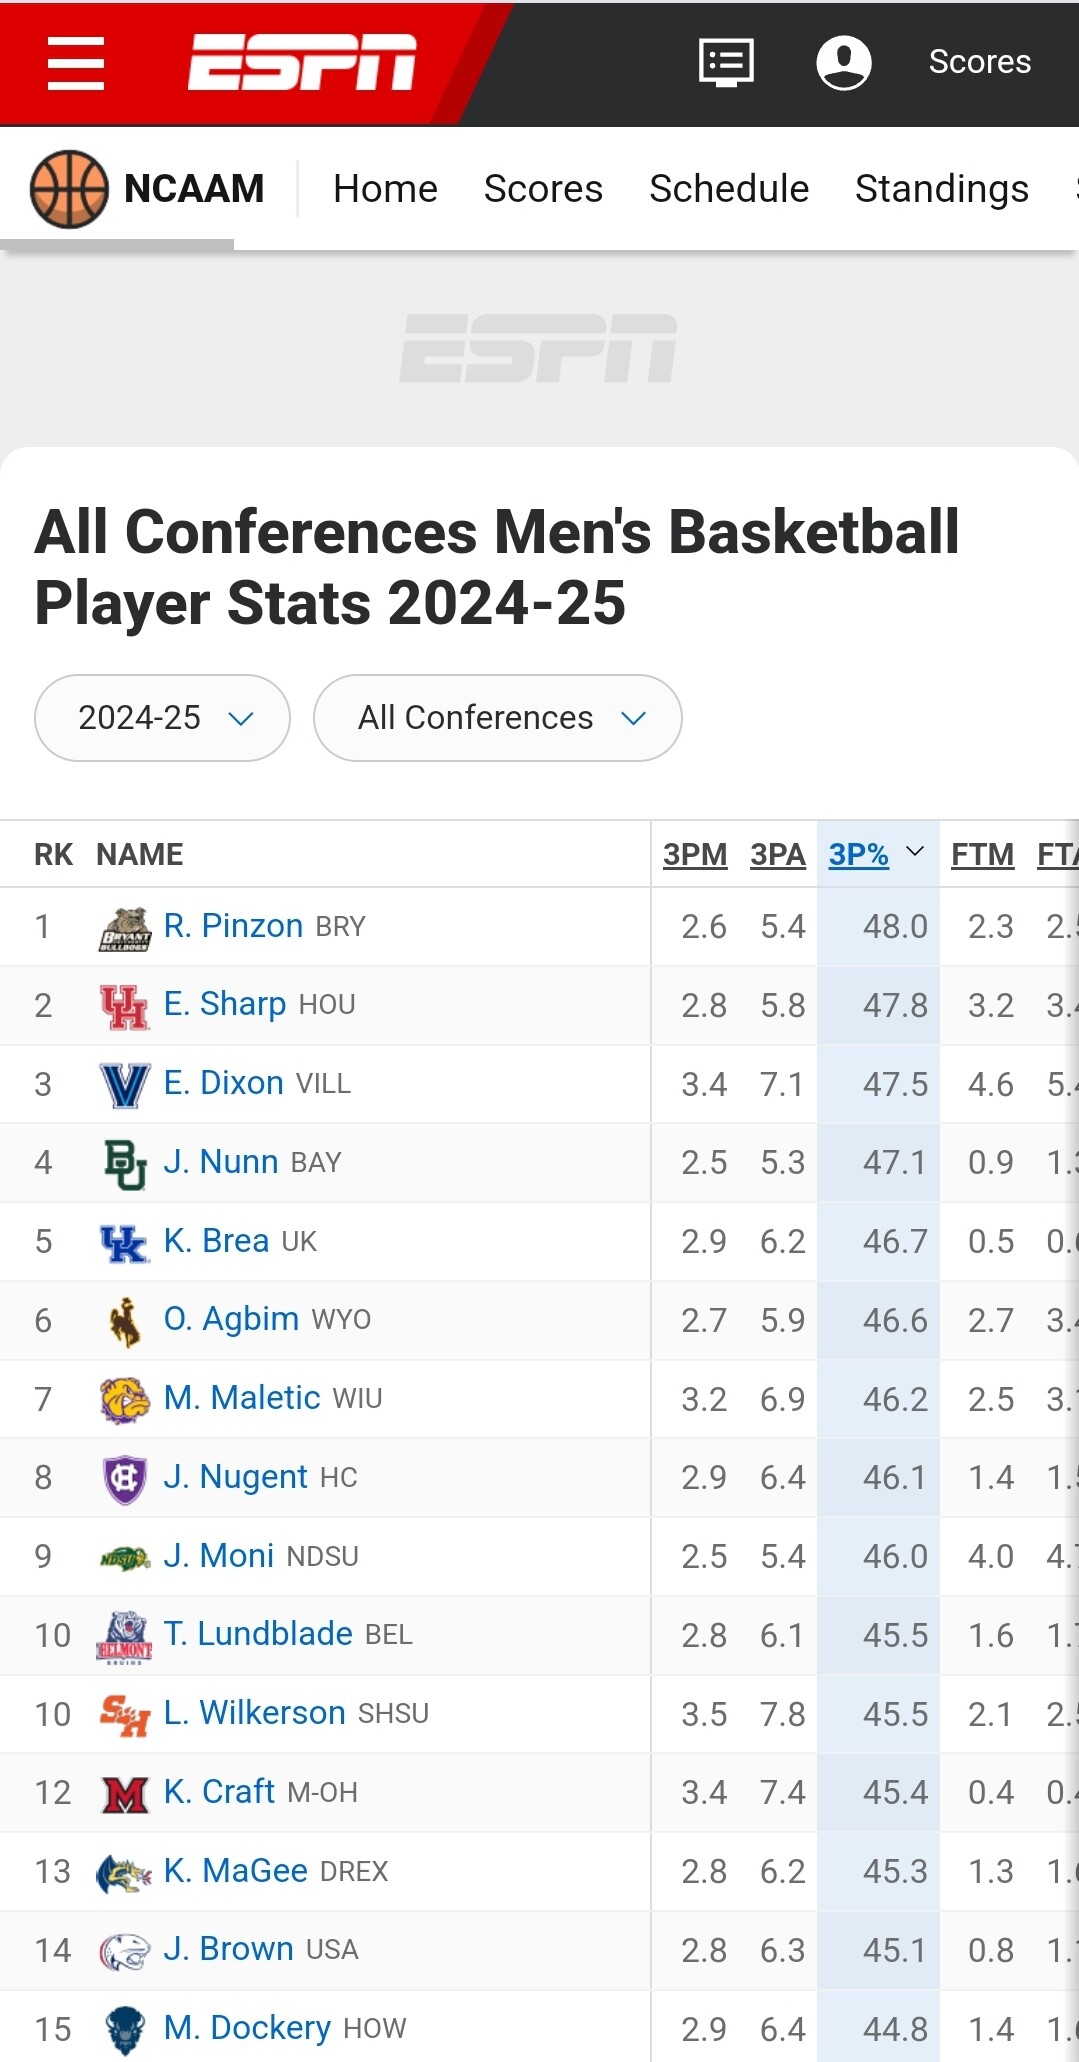Open the Scores tab in NCAAM navigation

pos(543,189)
